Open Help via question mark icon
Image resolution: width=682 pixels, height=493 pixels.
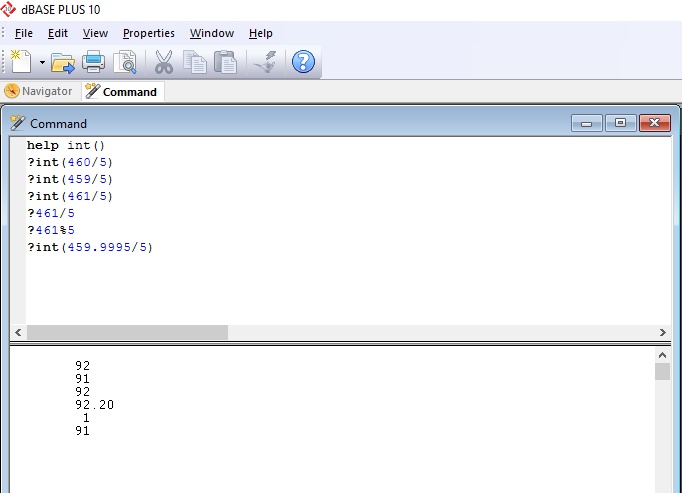coord(303,62)
